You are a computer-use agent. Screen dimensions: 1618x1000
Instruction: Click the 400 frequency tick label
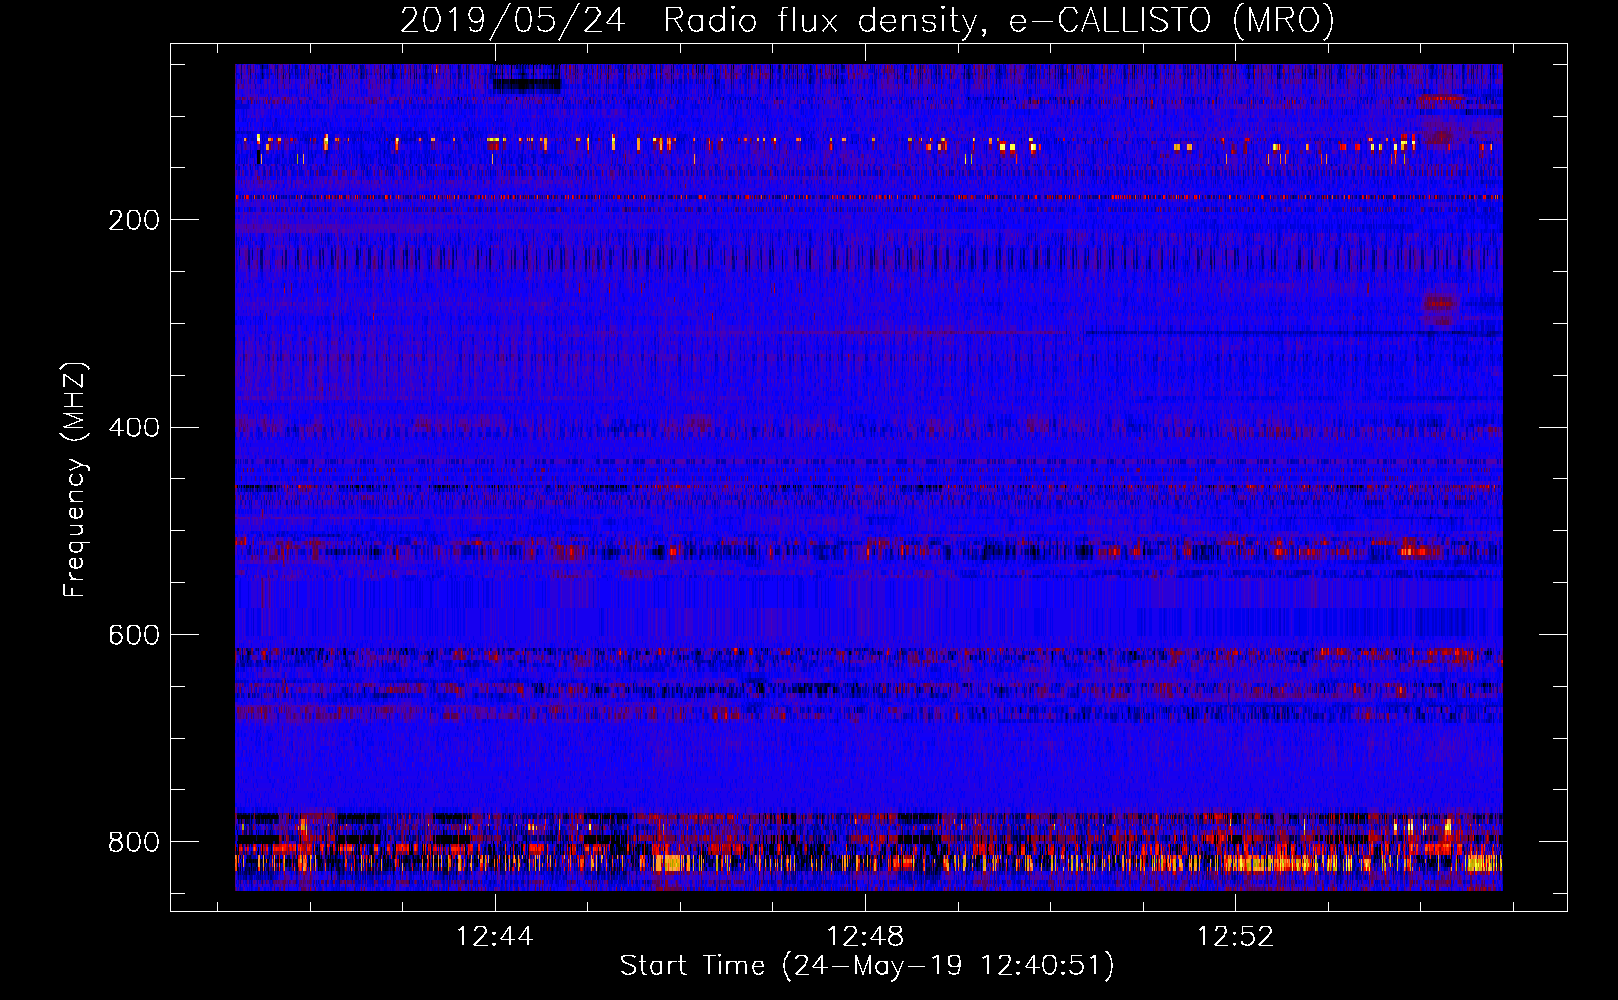coord(134,428)
